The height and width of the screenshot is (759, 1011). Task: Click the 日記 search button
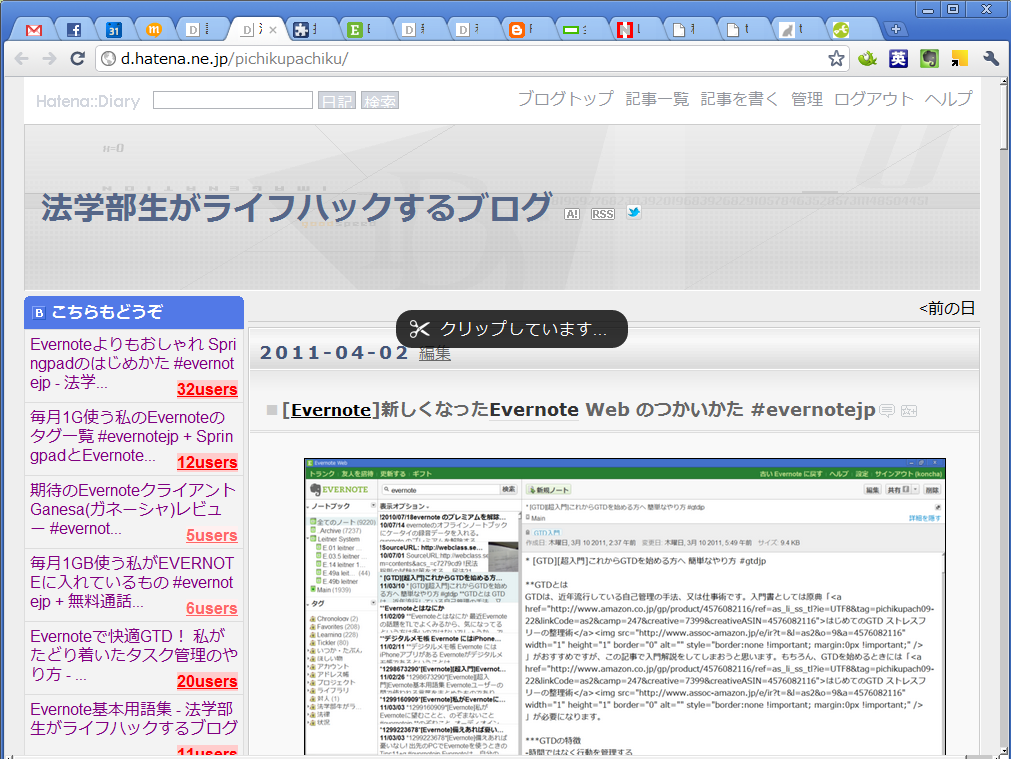(x=337, y=101)
